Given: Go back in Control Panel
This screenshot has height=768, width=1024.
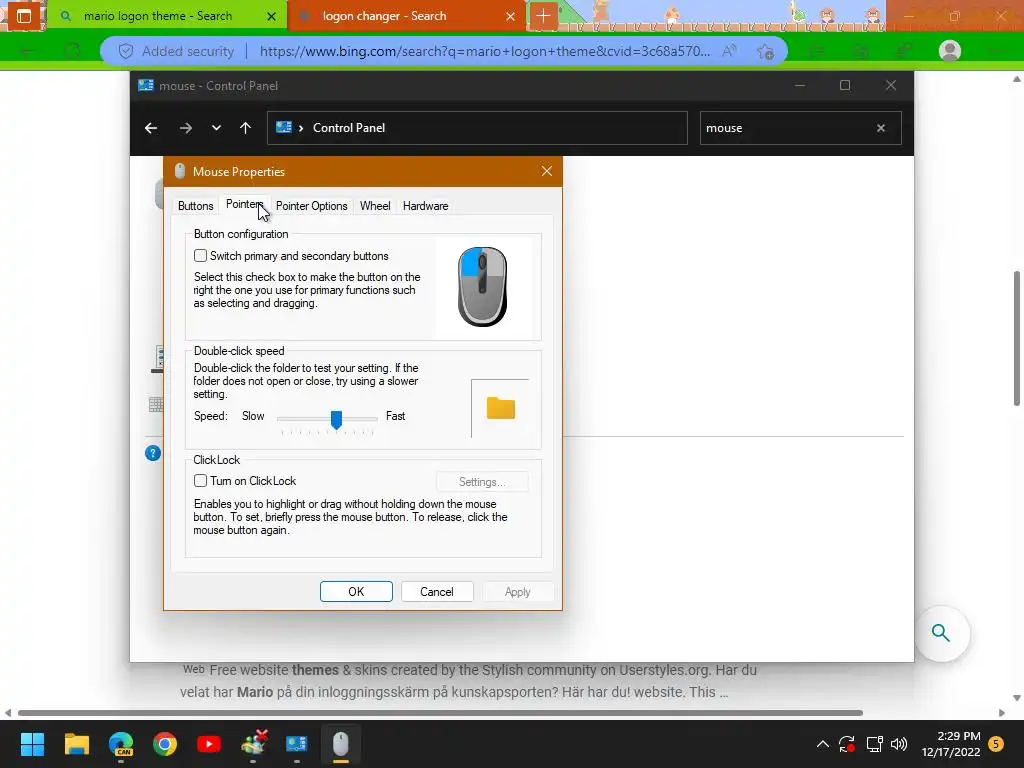Looking at the screenshot, I should click(x=151, y=128).
